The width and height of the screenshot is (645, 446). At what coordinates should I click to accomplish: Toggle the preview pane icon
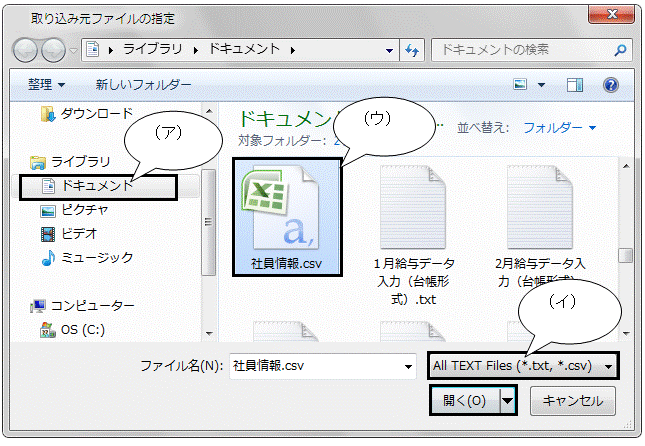[575, 85]
